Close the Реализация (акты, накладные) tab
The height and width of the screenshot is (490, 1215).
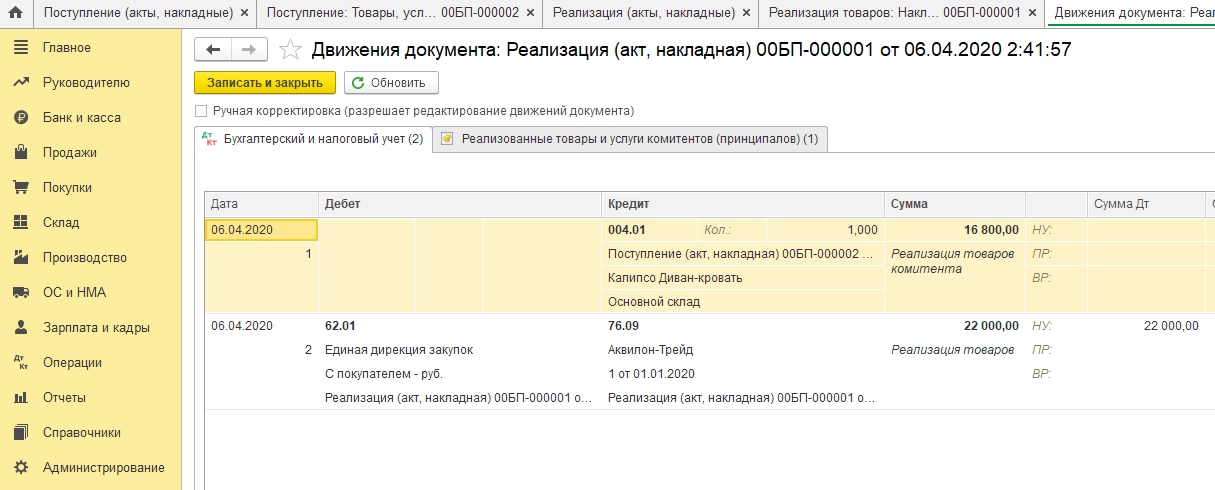(x=746, y=13)
